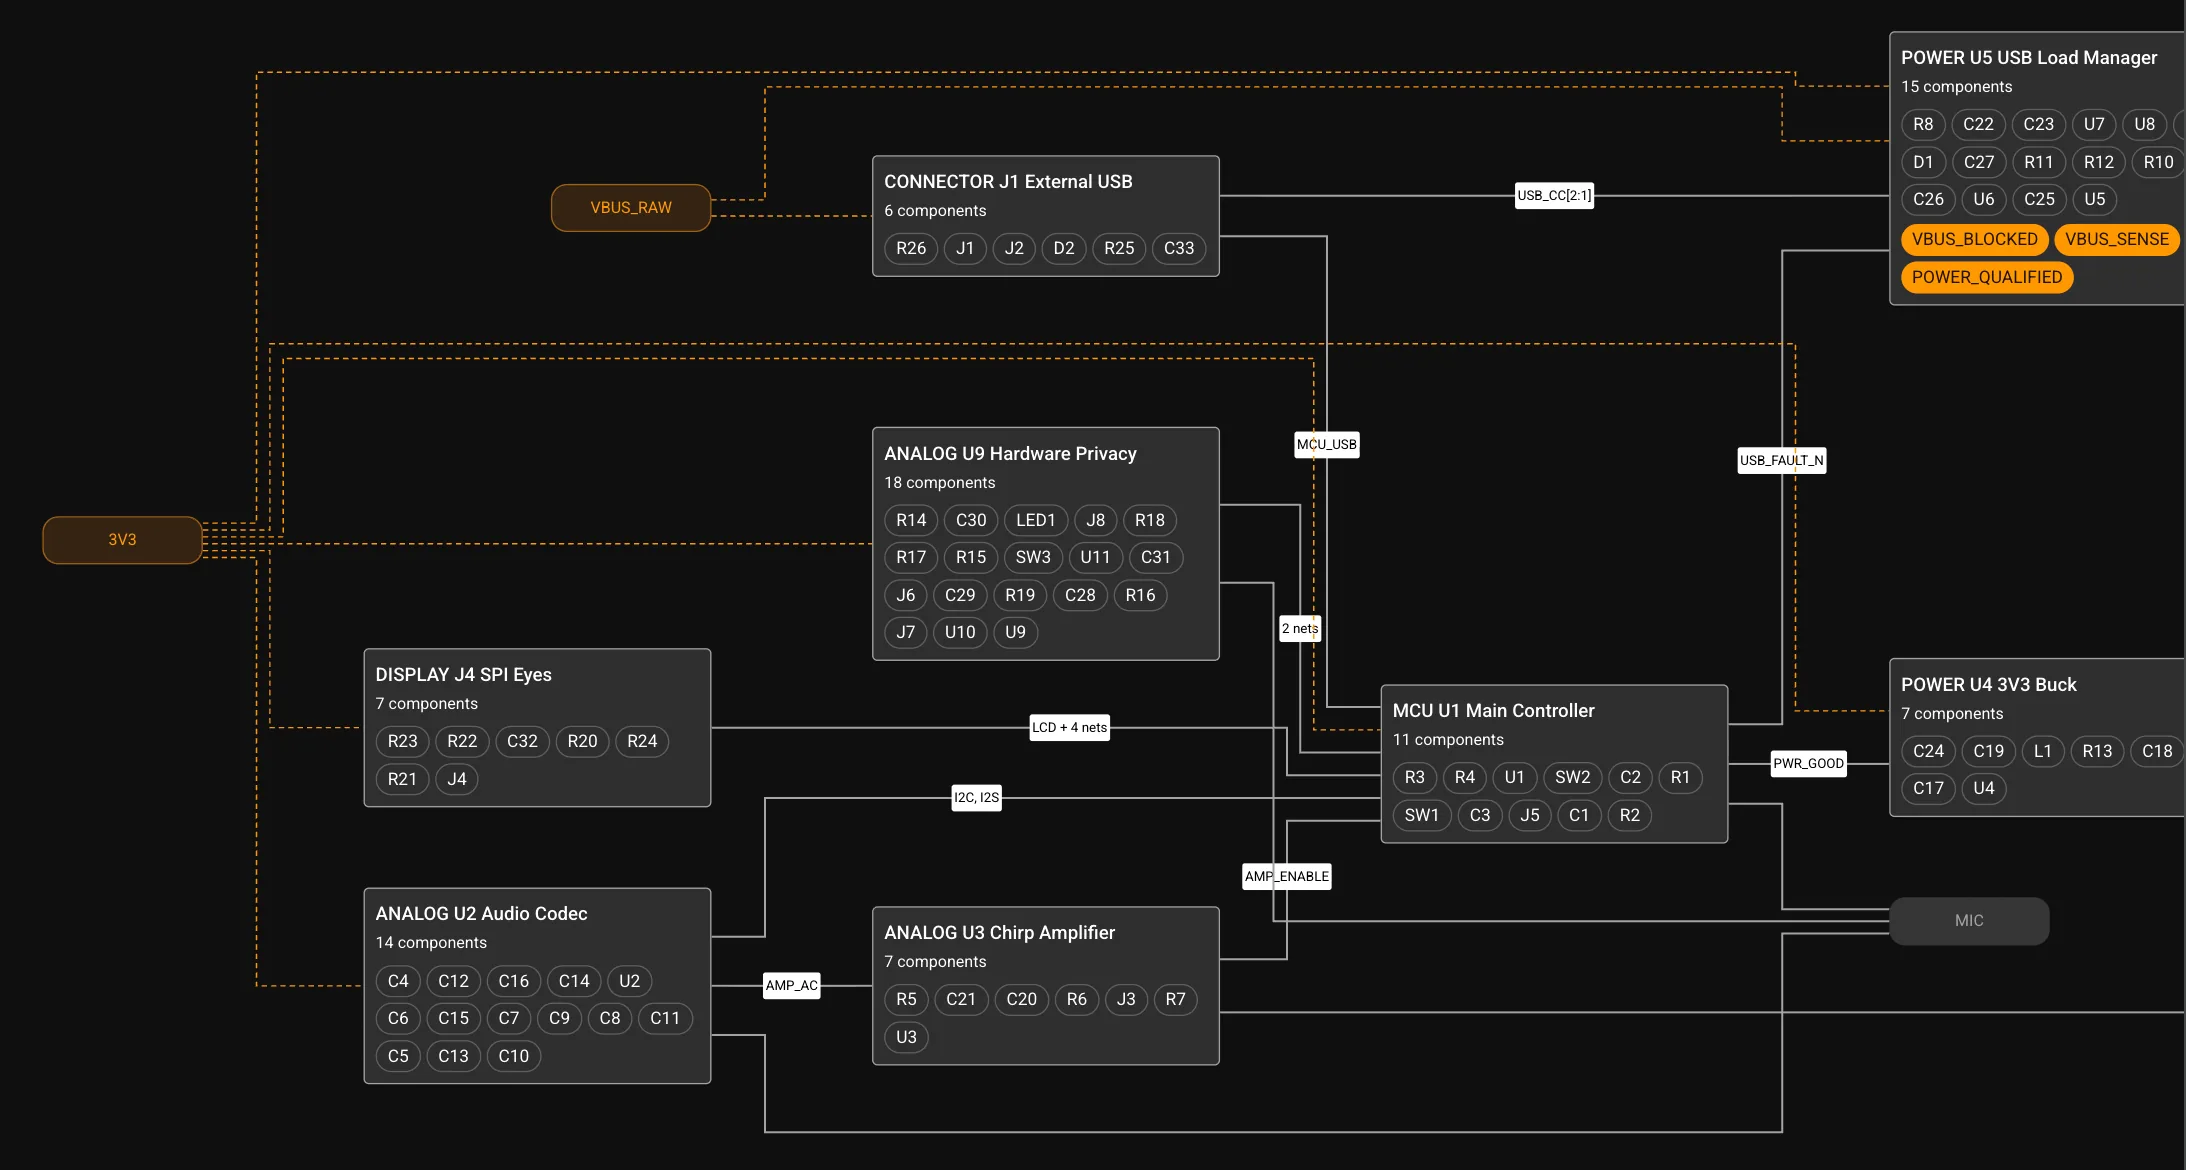Click the USB_CC[2:1] net label
Image resolution: width=2186 pixels, height=1170 pixels.
point(1554,196)
